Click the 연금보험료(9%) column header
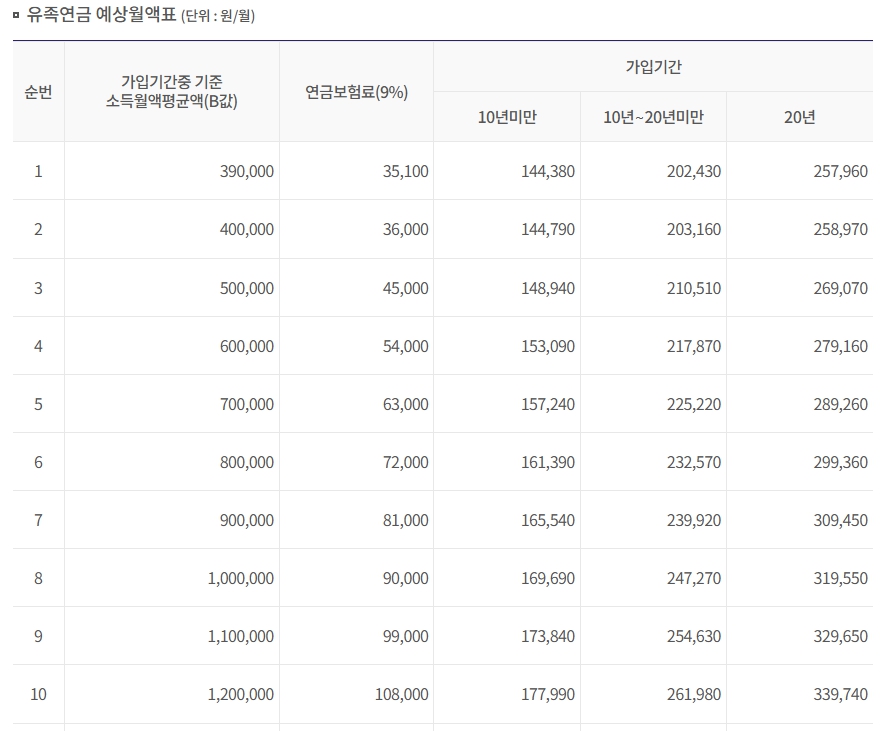Screen dimensions: 881x731 click(x=356, y=92)
